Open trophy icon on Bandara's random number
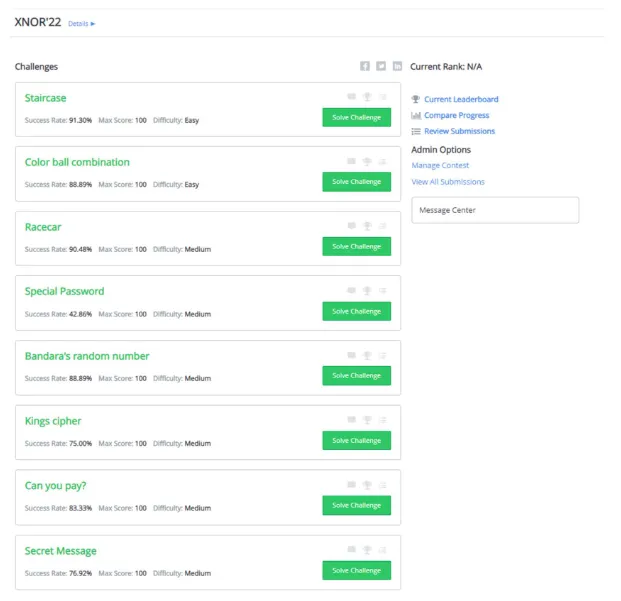 pos(367,355)
